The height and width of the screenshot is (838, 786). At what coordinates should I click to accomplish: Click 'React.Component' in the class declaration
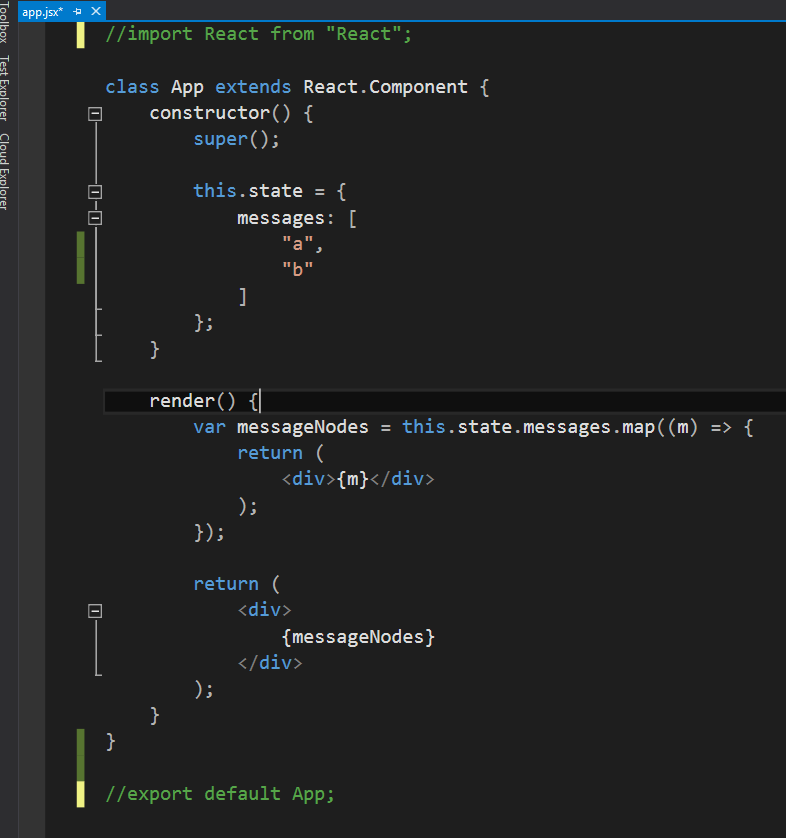[385, 87]
